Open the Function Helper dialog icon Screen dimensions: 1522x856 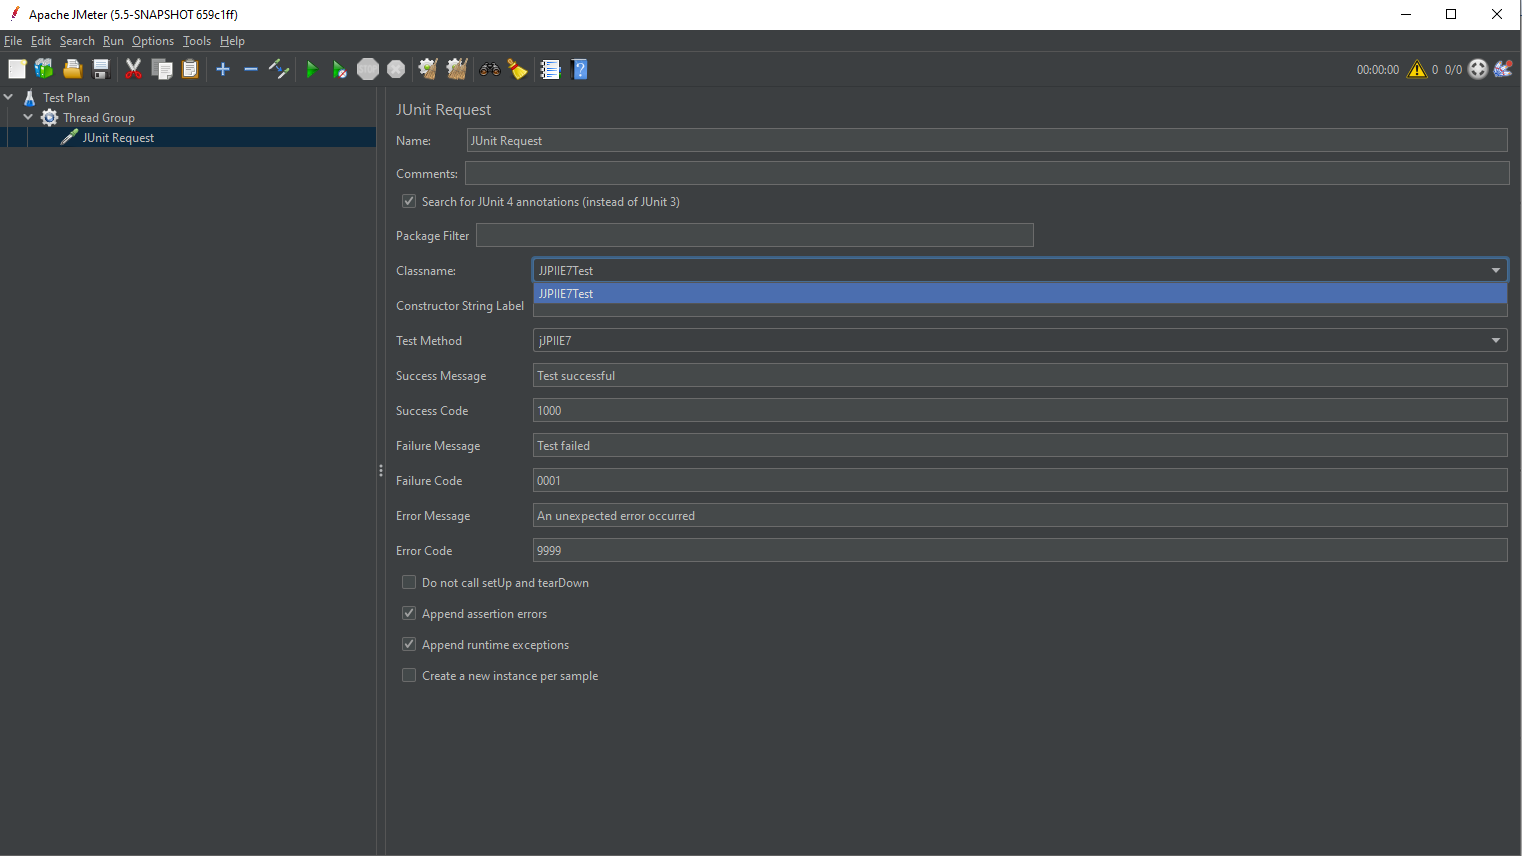[550, 69]
